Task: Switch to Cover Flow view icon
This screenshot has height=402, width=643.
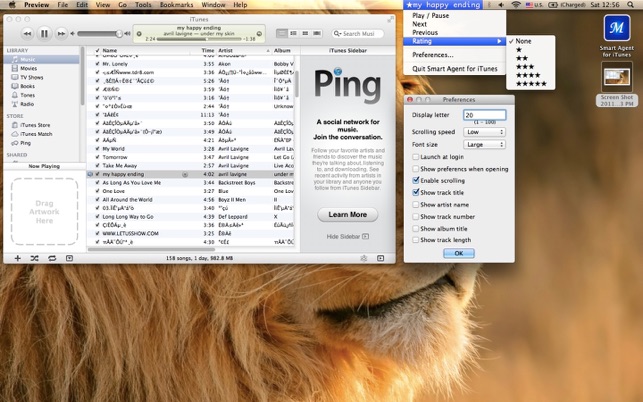Action: point(317,33)
